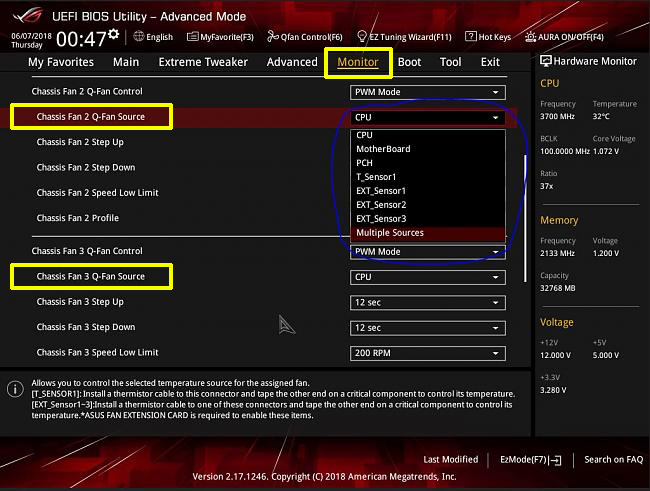Click the info icon beside help text
The height and width of the screenshot is (491, 650).
click(15, 389)
